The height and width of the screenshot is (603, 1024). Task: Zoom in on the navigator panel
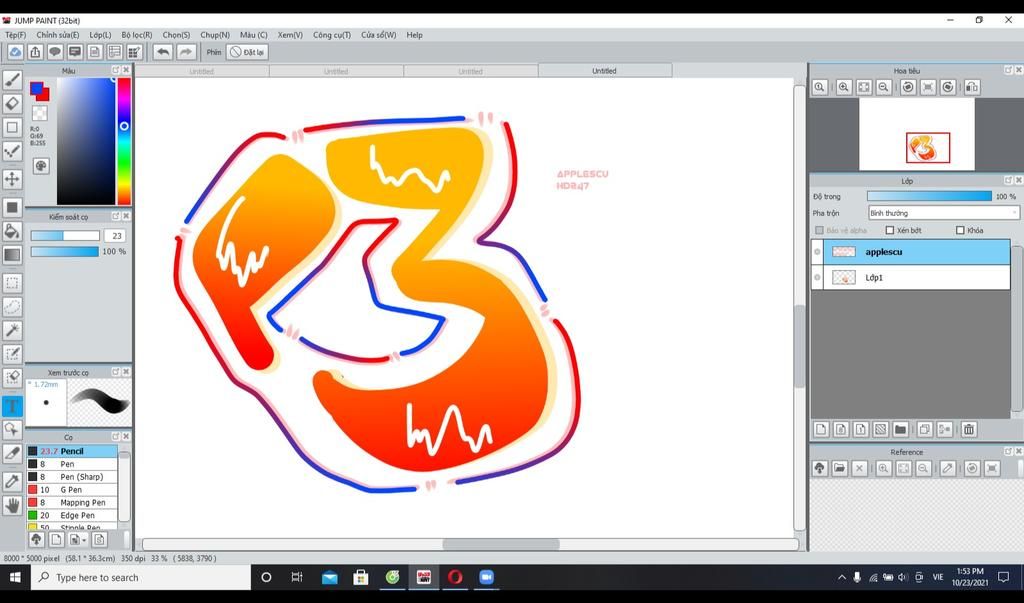click(844, 87)
